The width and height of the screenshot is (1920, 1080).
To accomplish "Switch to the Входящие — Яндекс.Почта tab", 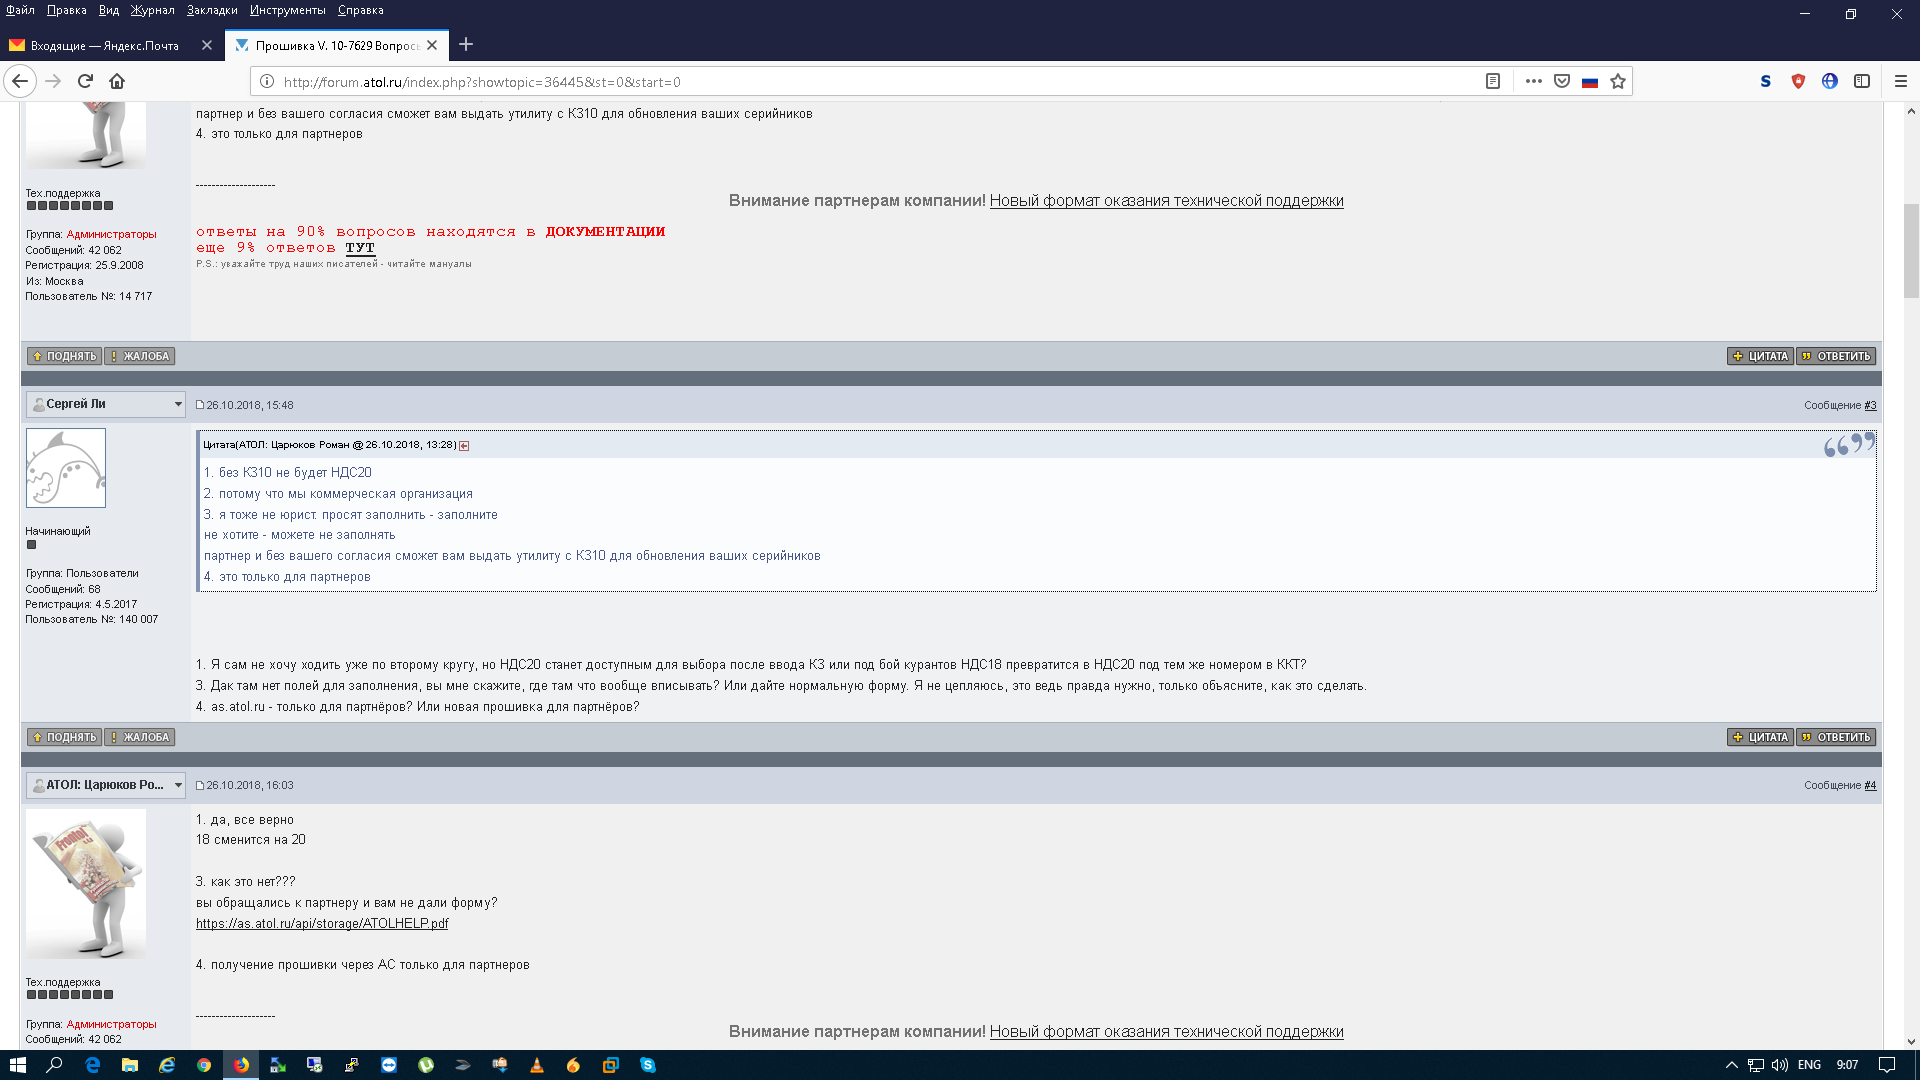I will tap(105, 45).
